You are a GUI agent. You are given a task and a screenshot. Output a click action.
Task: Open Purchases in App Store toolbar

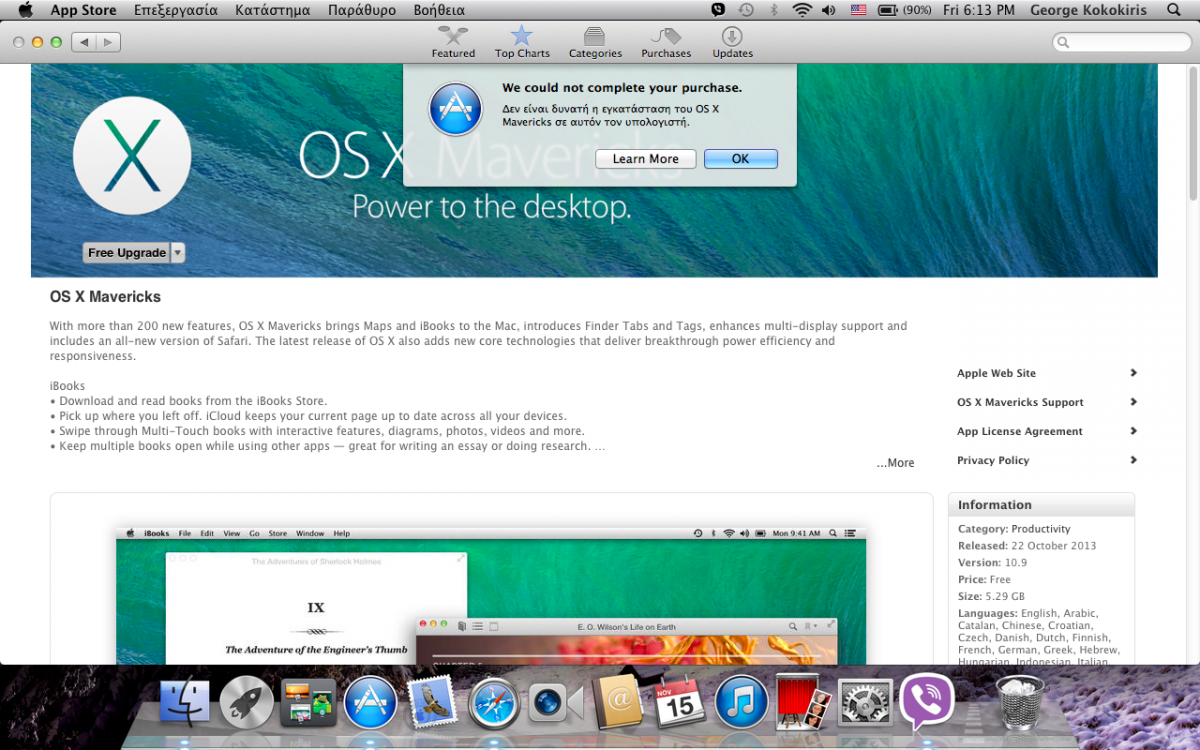[666, 42]
